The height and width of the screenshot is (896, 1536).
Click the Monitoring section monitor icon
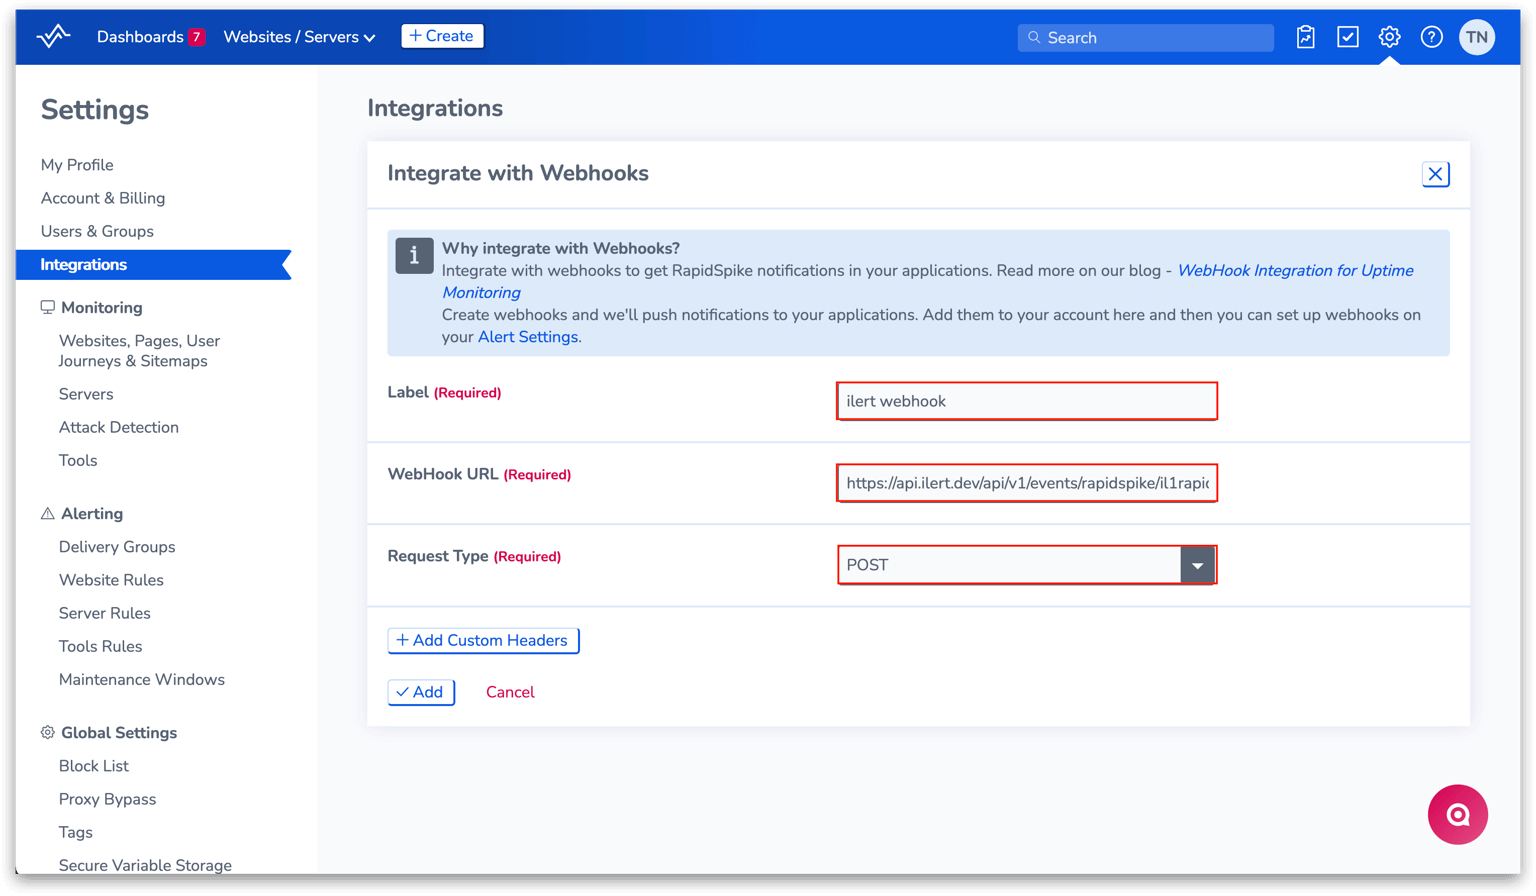tap(47, 307)
